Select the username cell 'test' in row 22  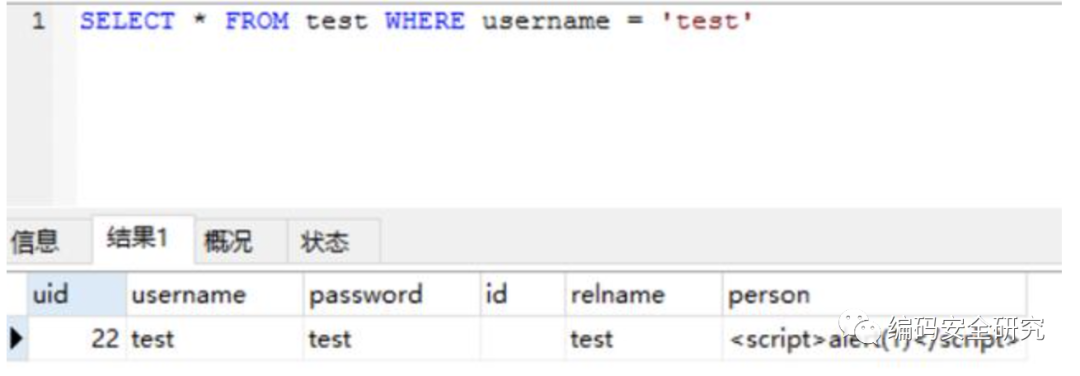(x=214, y=339)
